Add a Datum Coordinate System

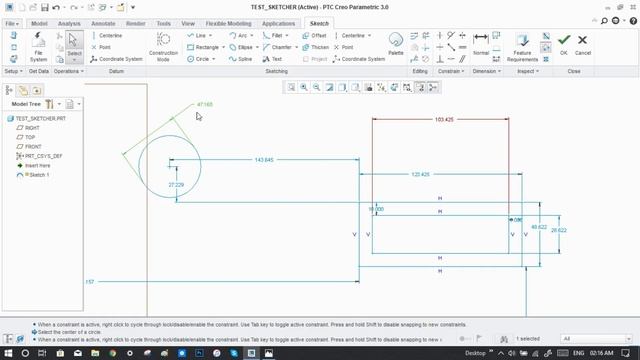click(x=116, y=59)
